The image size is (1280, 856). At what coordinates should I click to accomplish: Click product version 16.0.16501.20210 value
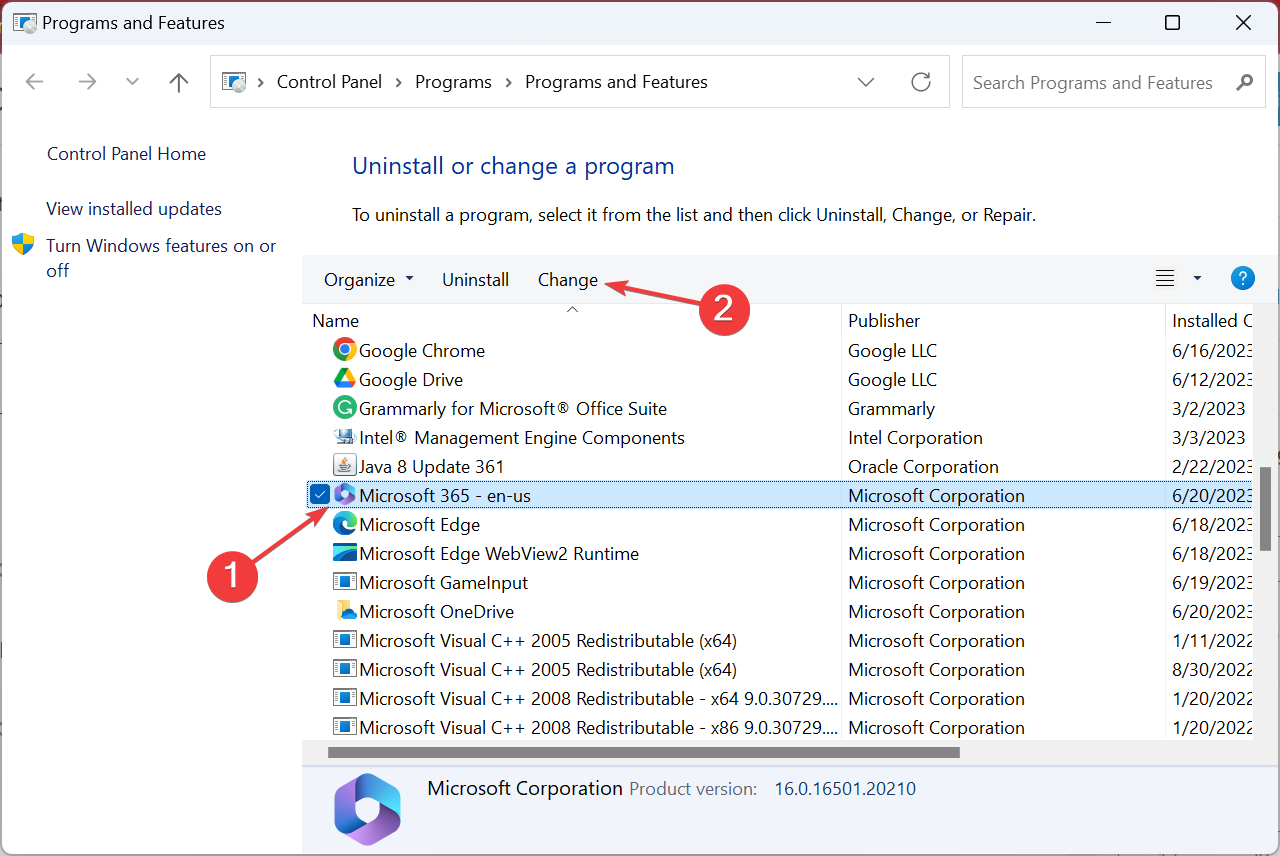point(845,789)
